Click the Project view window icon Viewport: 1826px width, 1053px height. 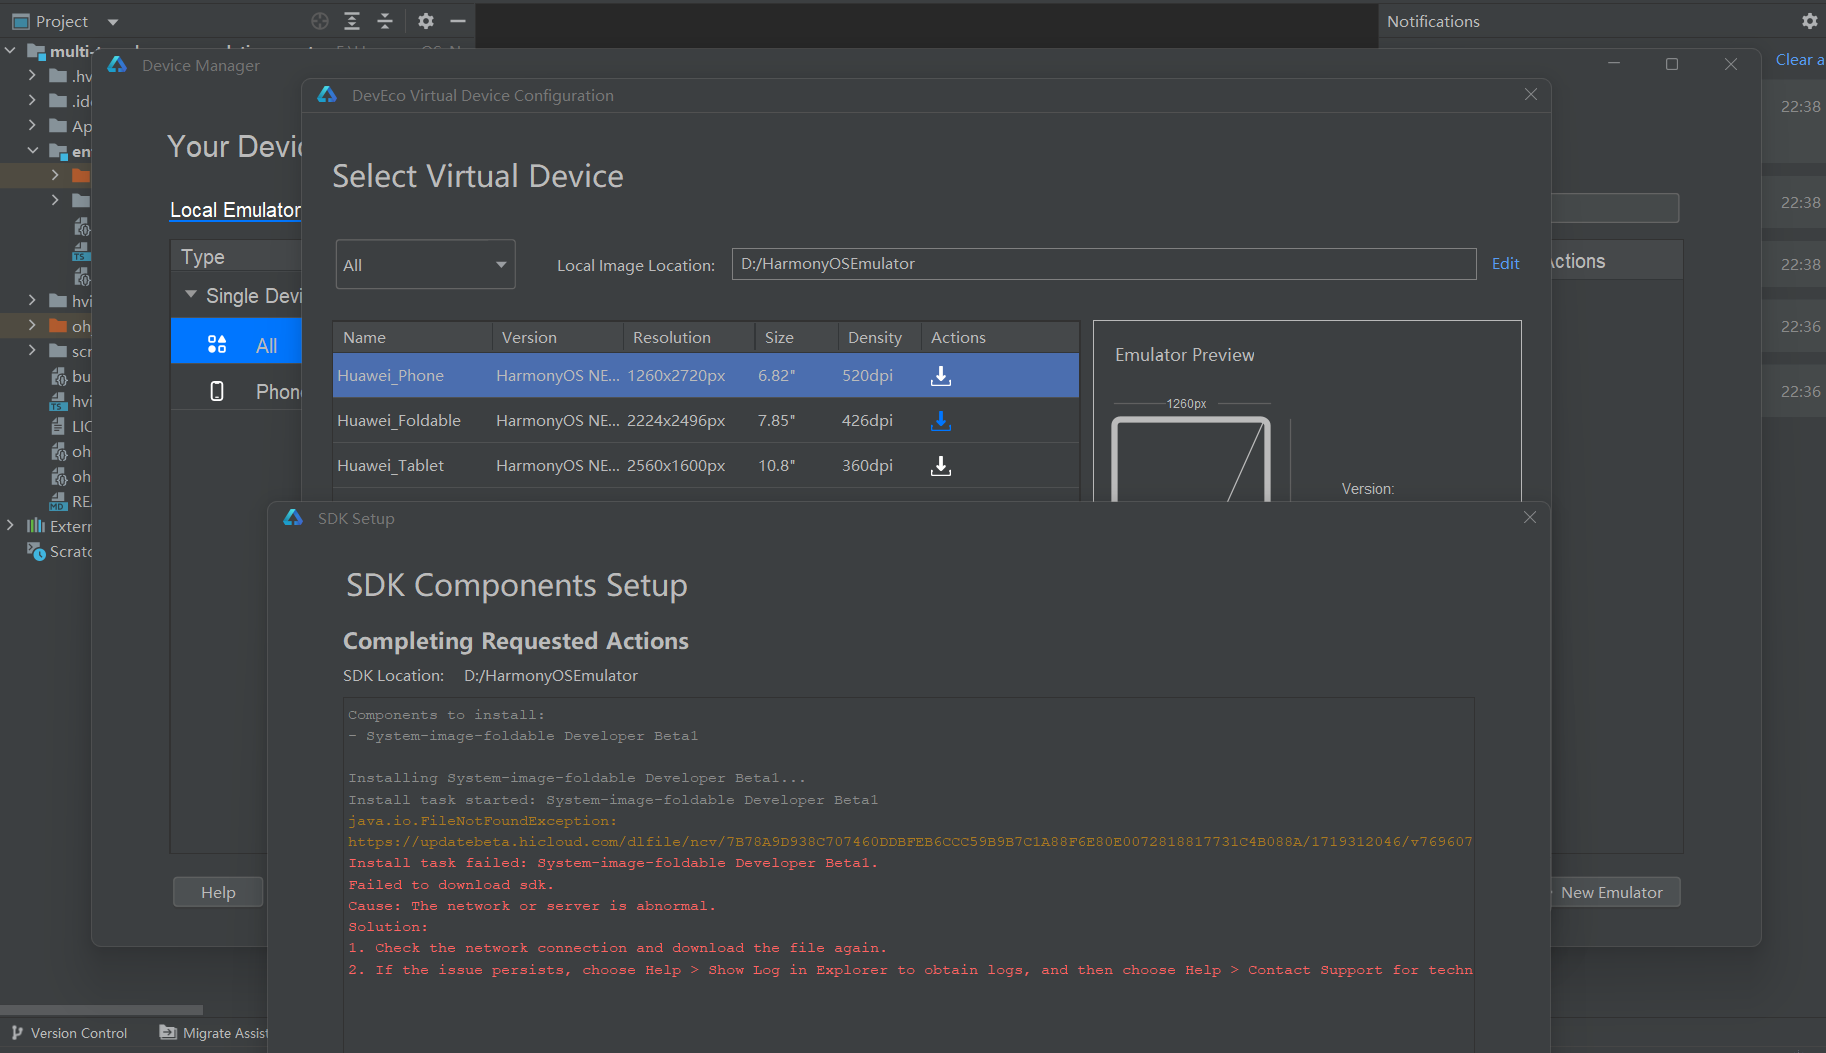pos(21,21)
